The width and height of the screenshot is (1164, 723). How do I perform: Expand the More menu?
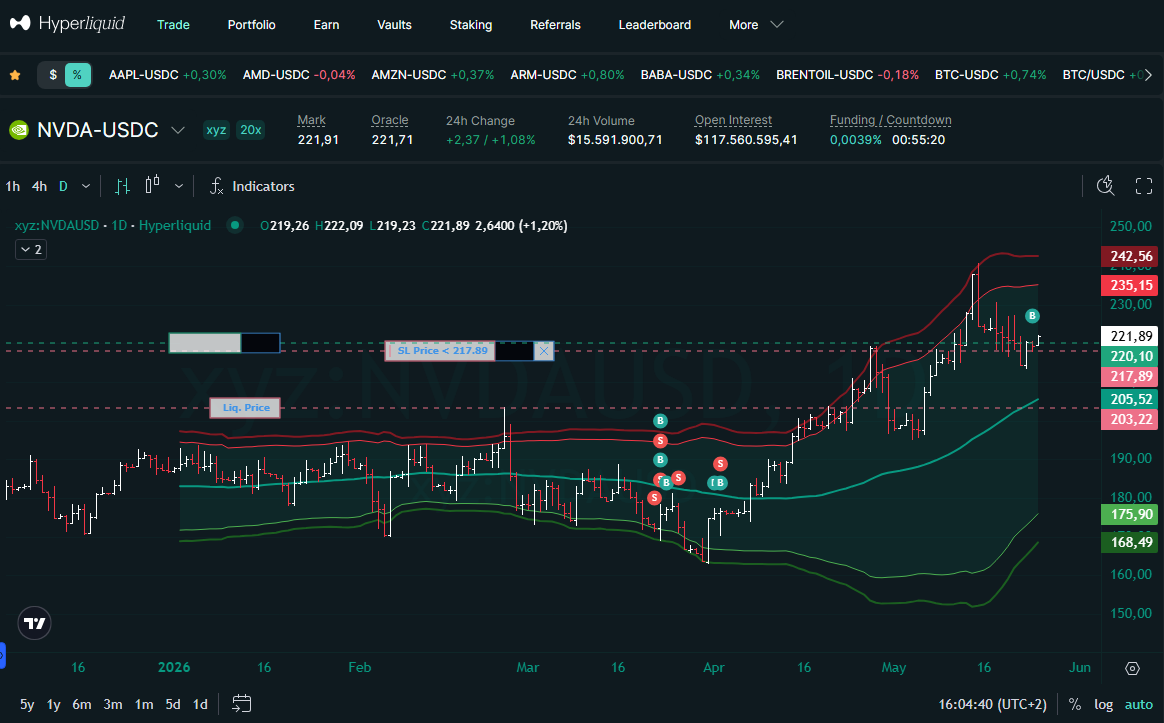tap(756, 24)
